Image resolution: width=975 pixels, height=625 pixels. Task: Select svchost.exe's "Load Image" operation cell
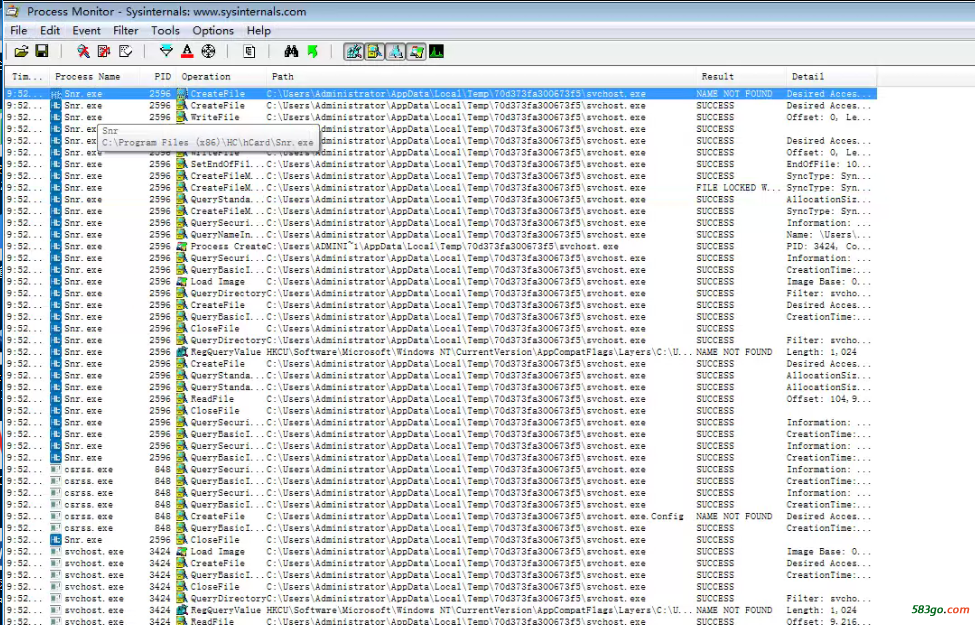pyautogui.click(x=217, y=552)
